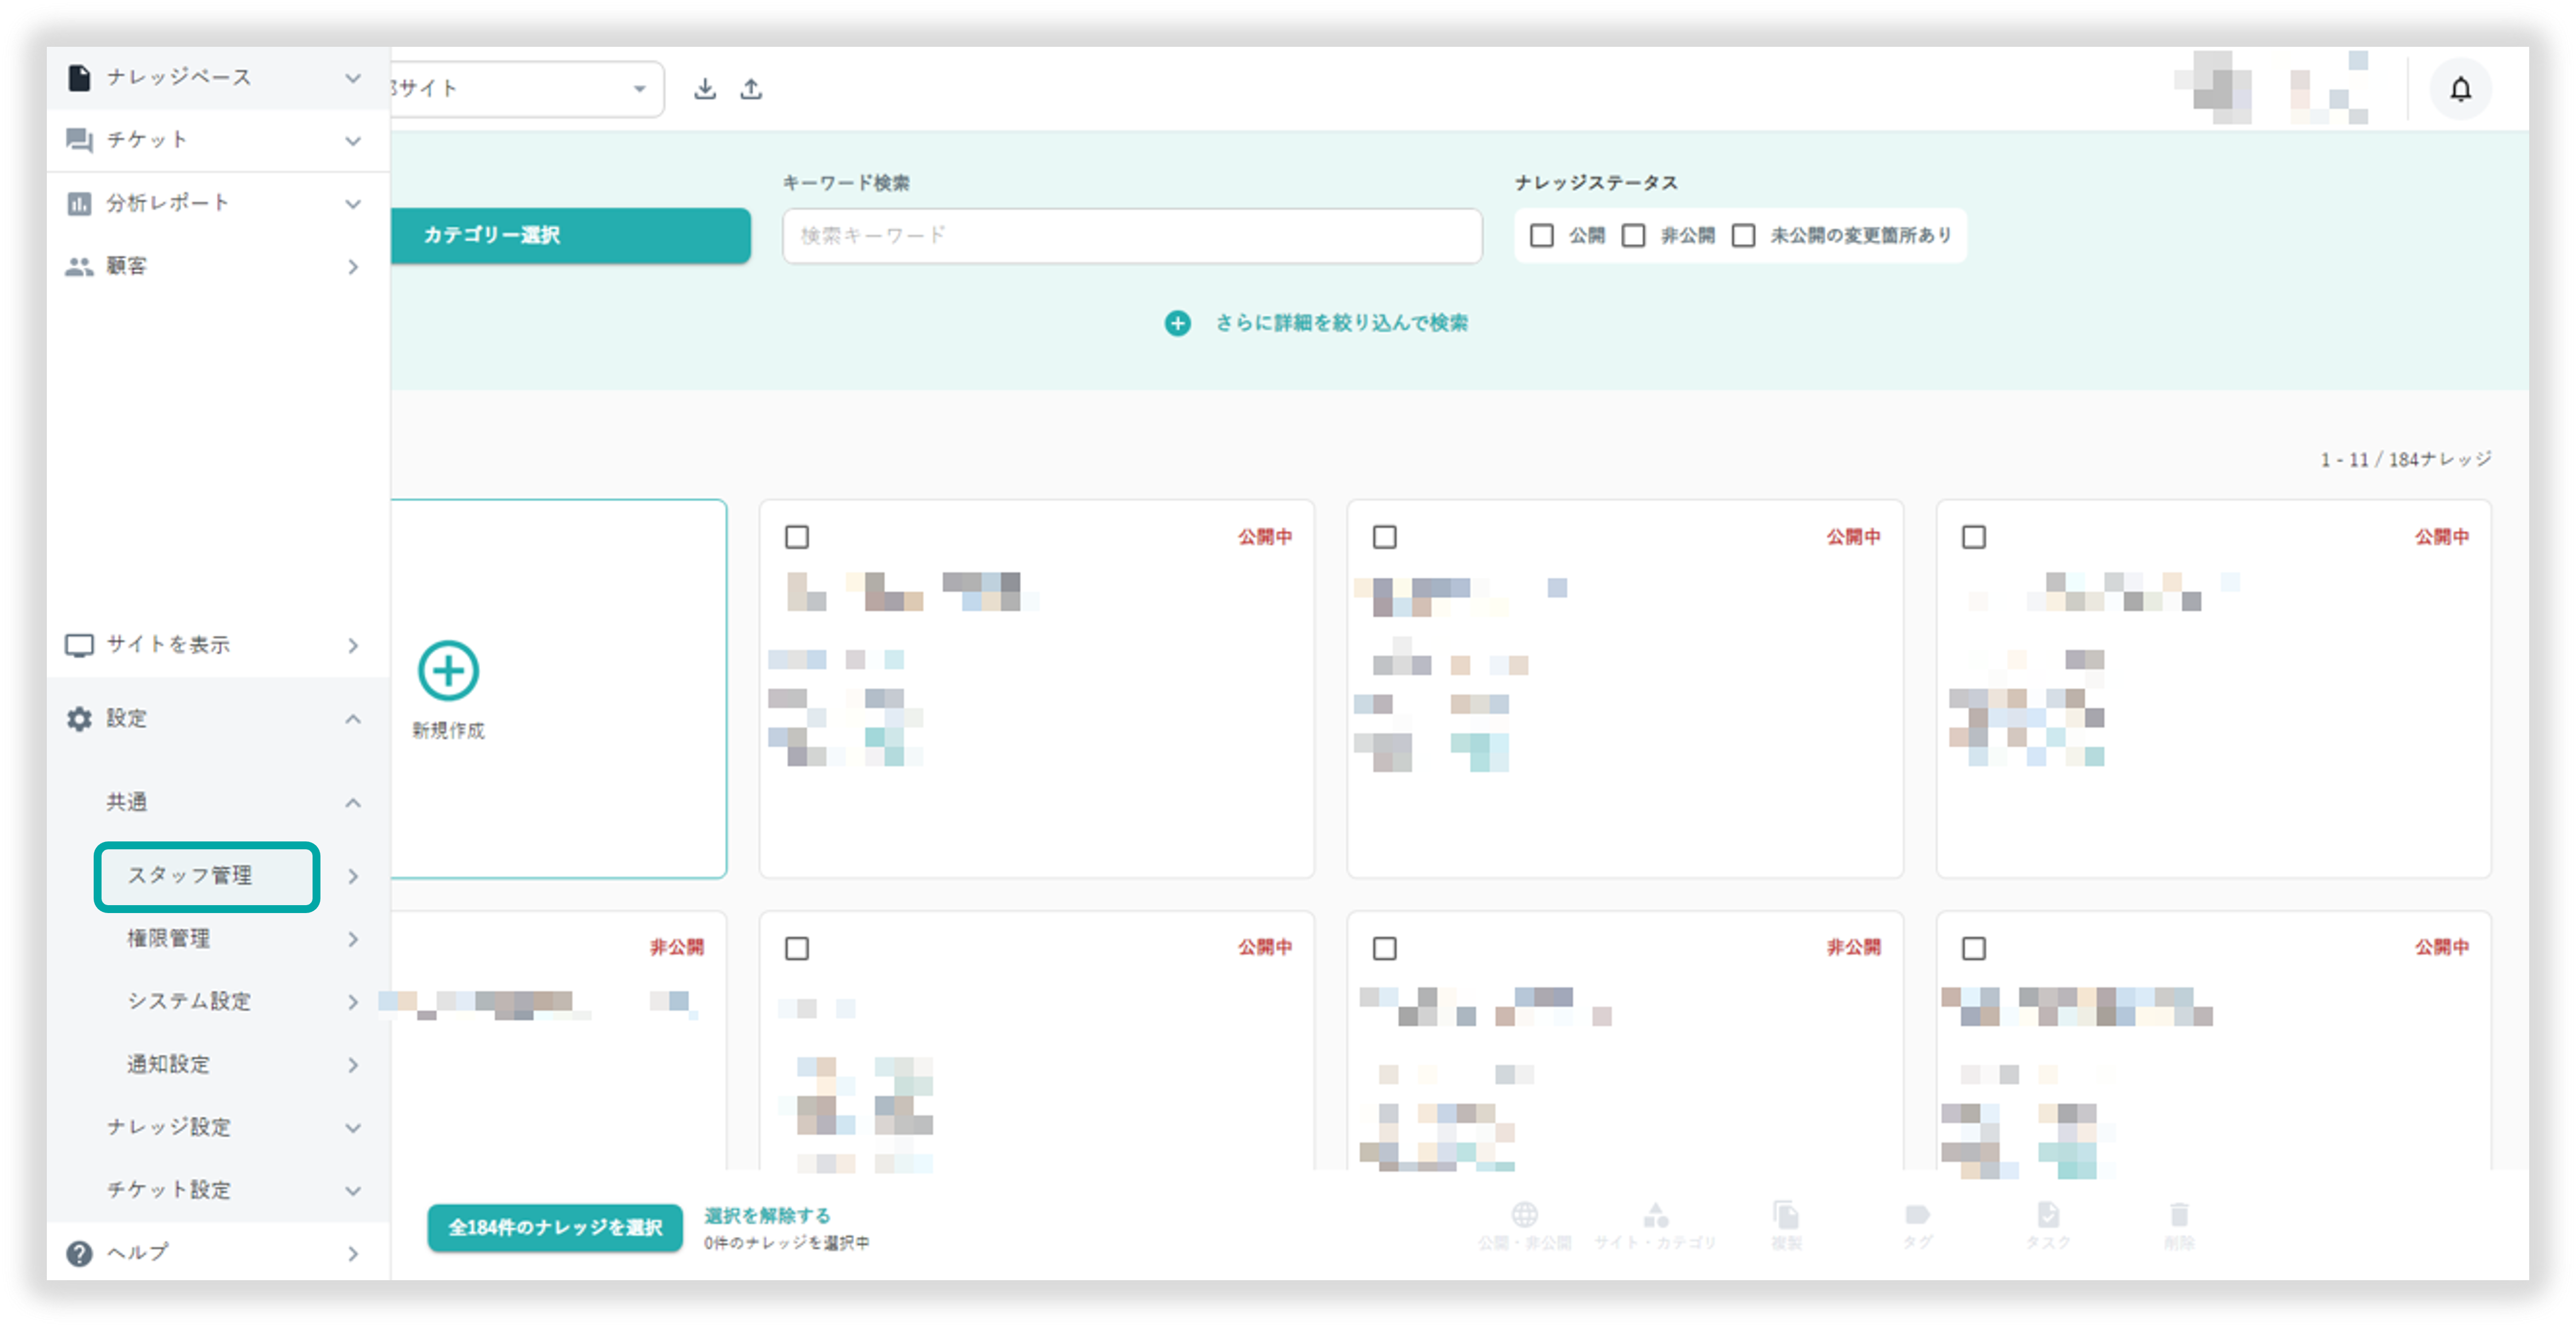The height and width of the screenshot is (1327, 2576).
Task: Toggle 未公開の変更箇所あり checkbox
Action: pyautogui.click(x=1743, y=235)
